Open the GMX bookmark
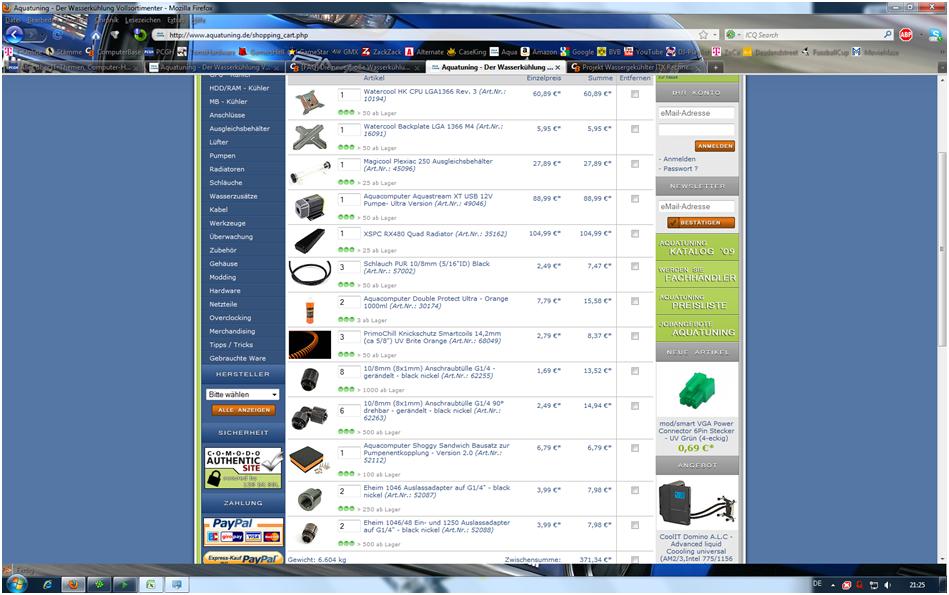Image resolution: width=949 pixels, height=595 pixels. (346, 52)
